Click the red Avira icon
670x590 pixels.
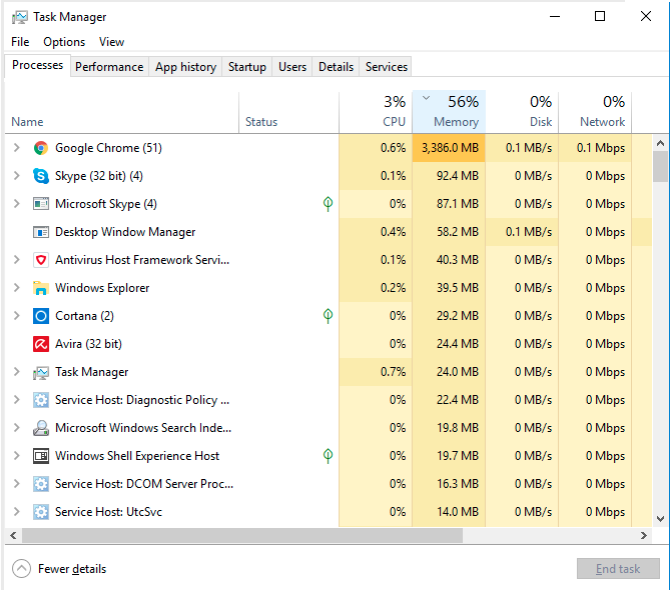coord(41,344)
